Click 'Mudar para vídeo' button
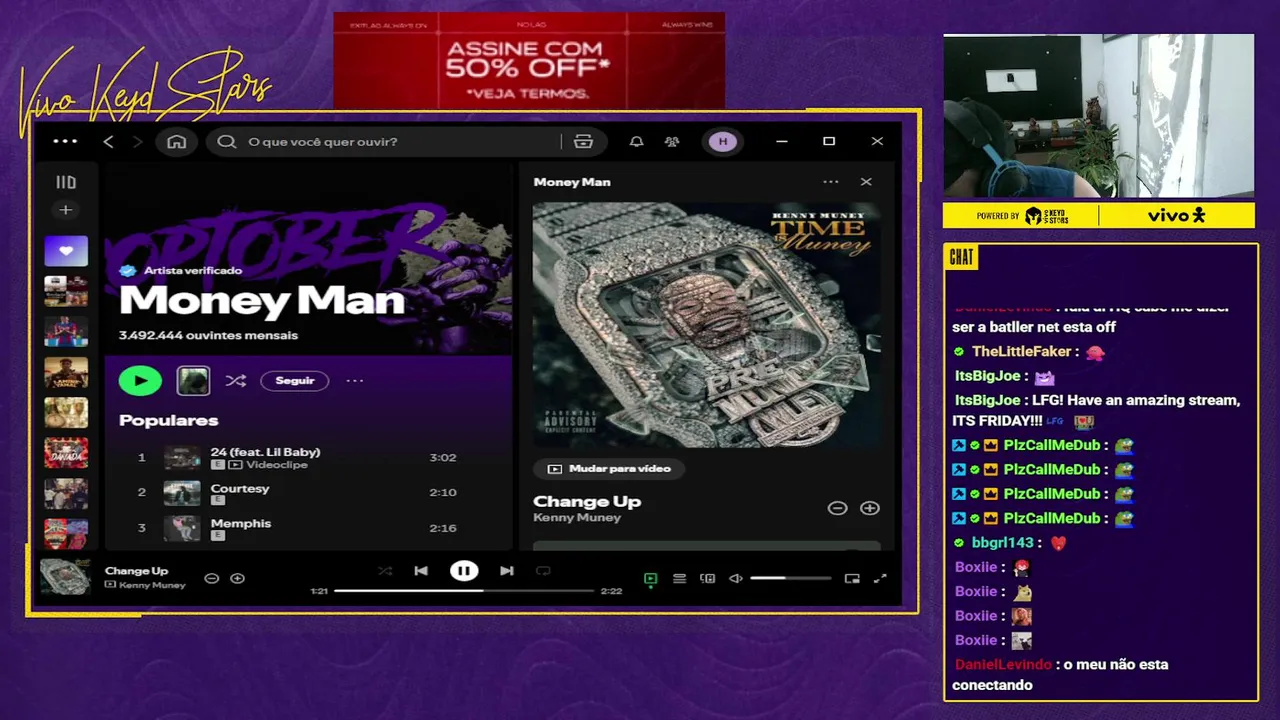 click(609, 468)
